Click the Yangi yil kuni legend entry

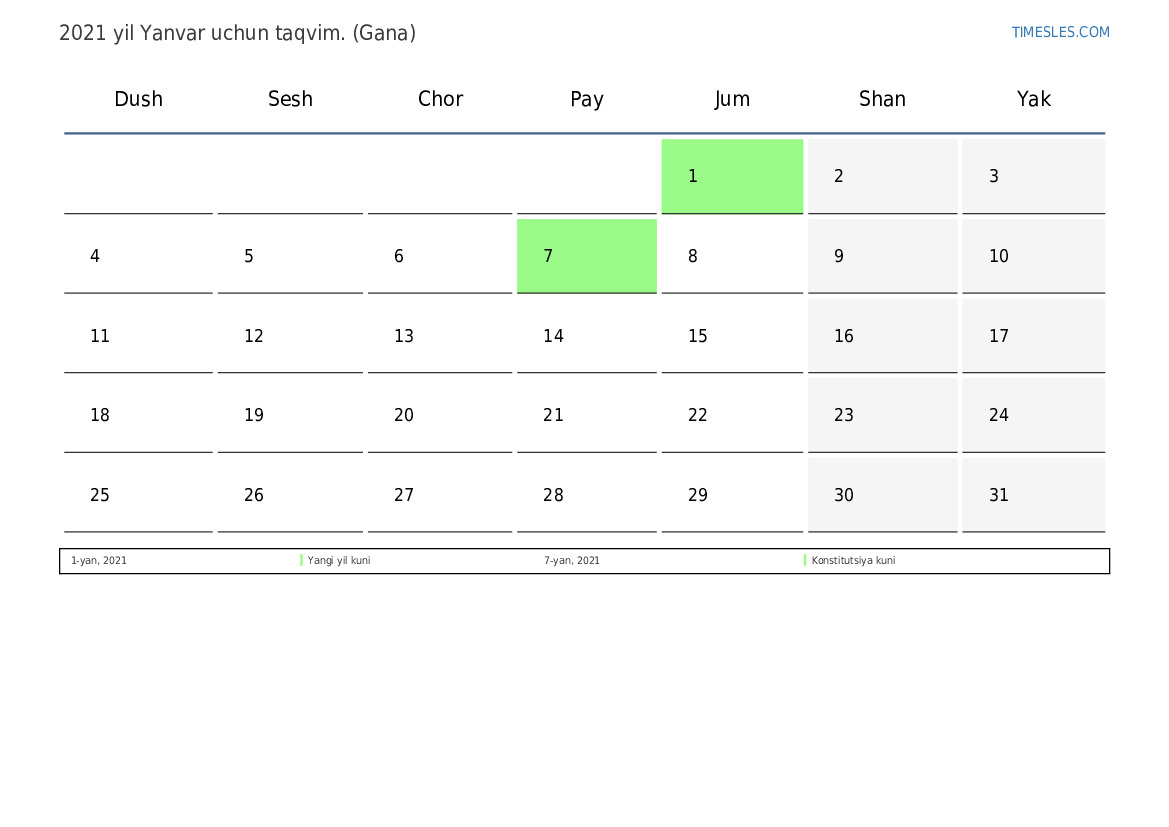pos(338,560)
